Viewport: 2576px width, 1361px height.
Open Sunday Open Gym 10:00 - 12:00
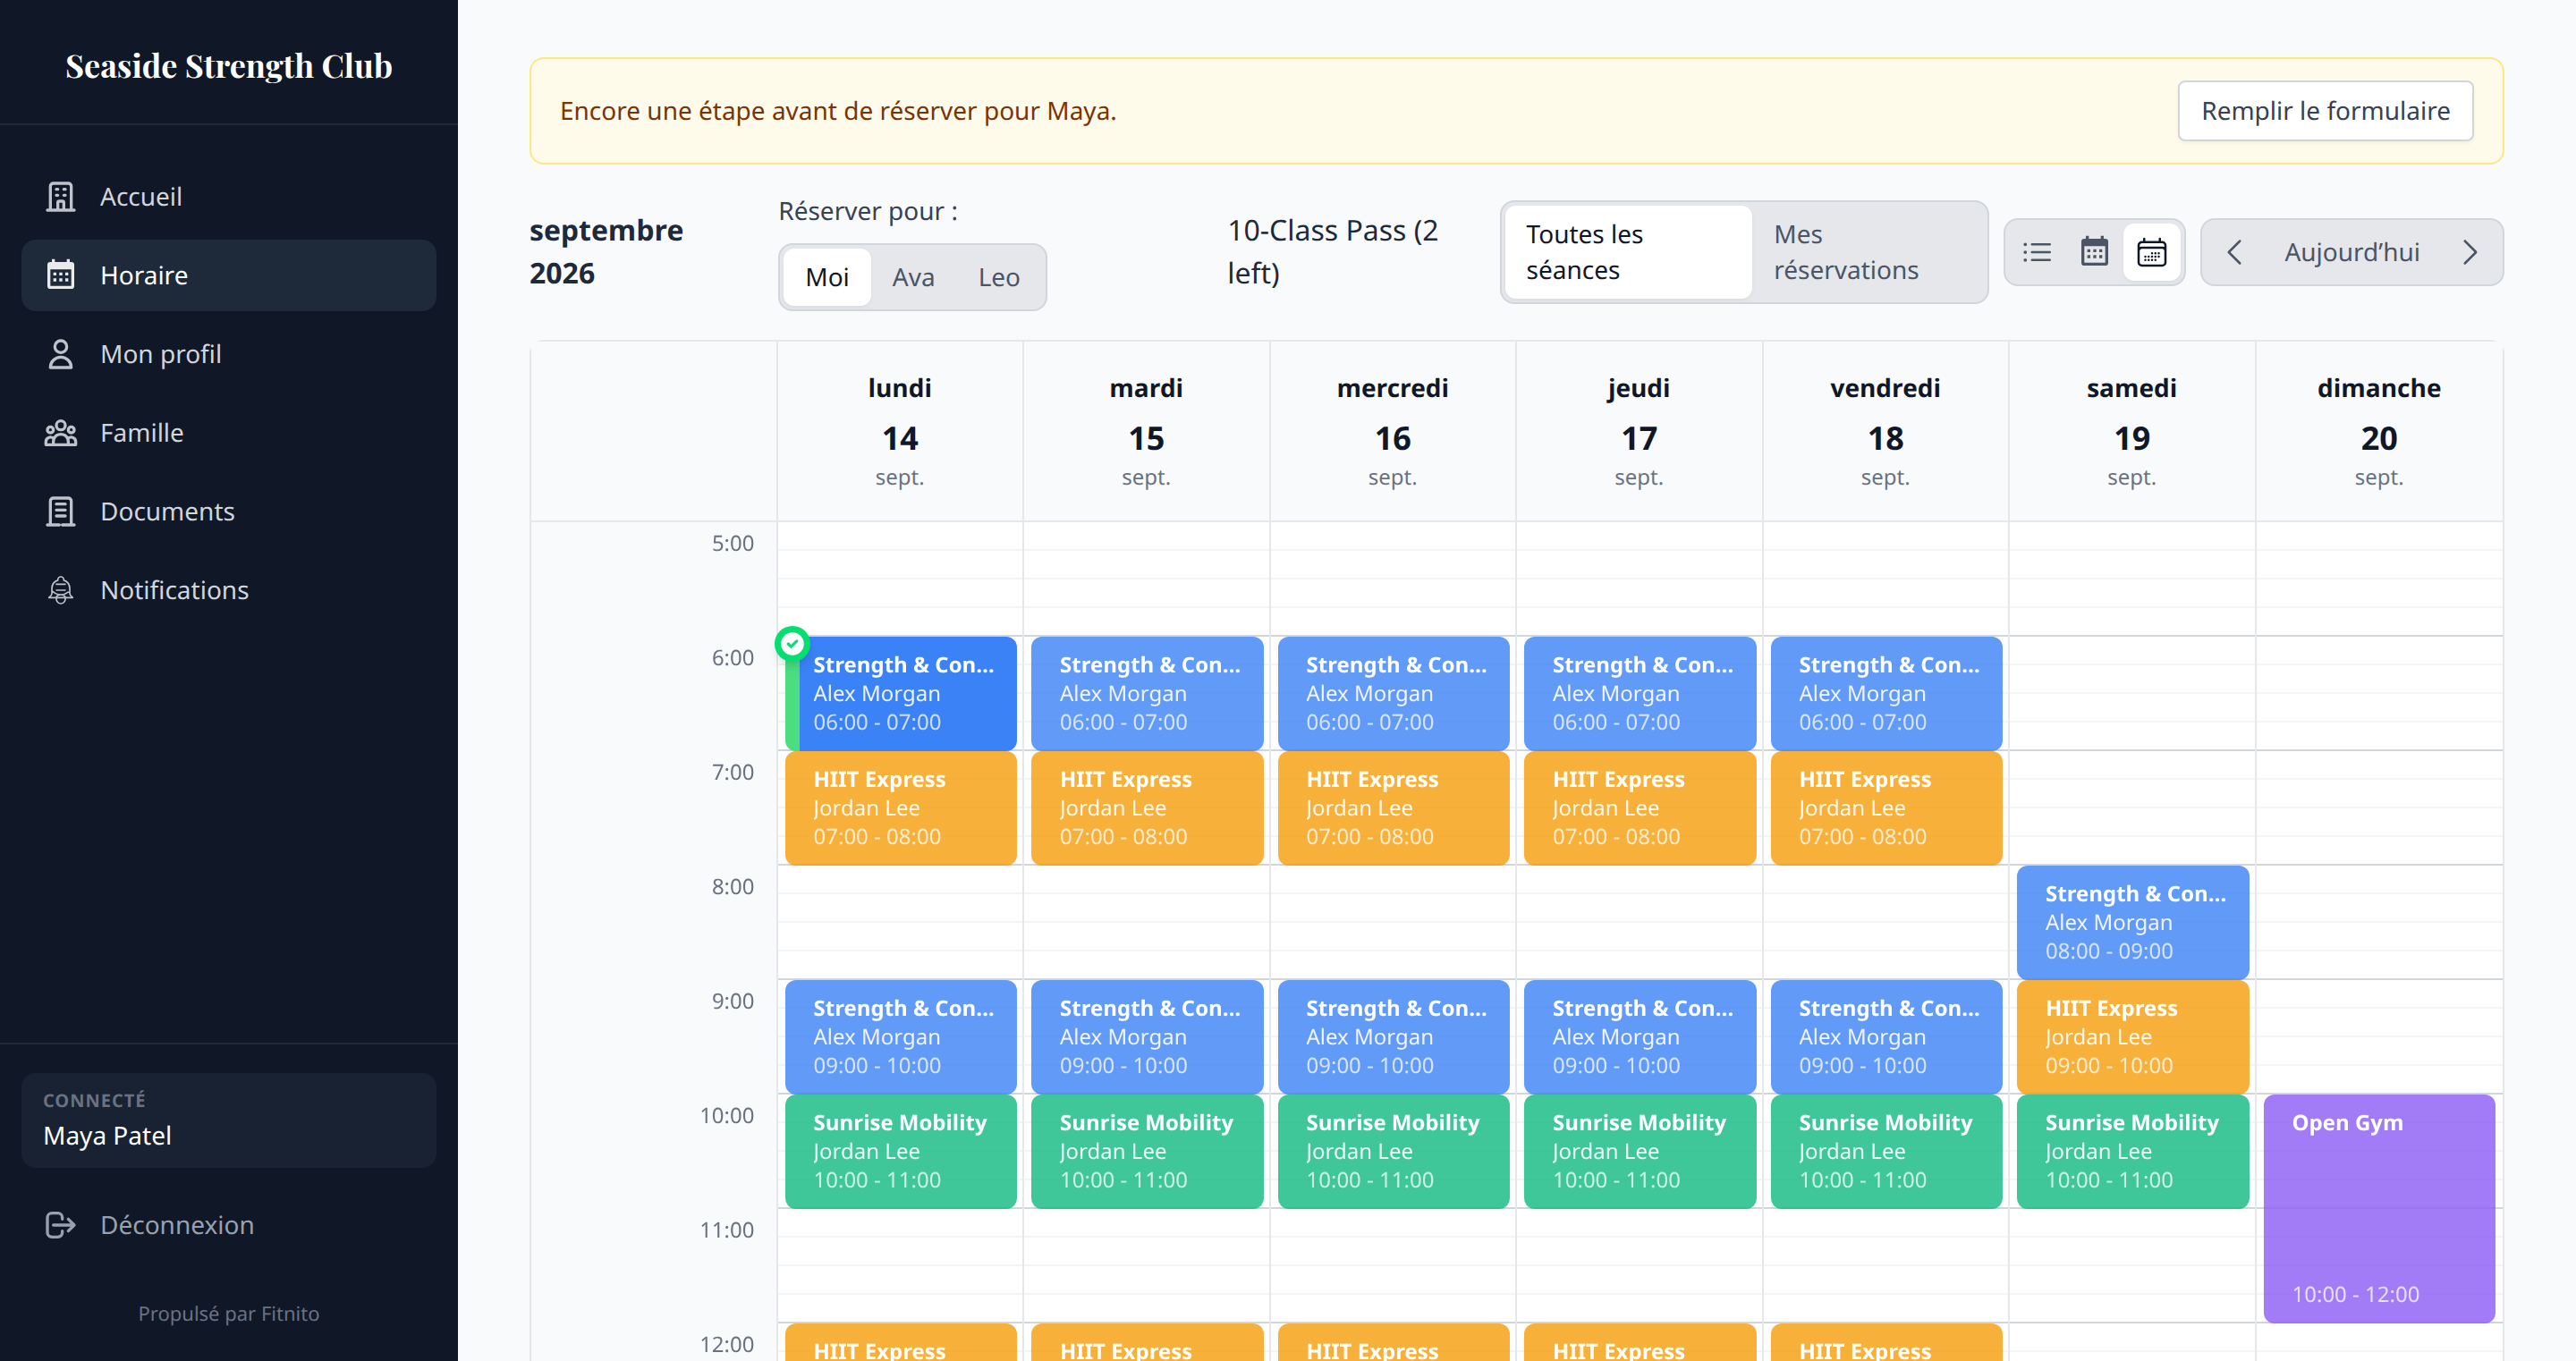point(2379,1209)
